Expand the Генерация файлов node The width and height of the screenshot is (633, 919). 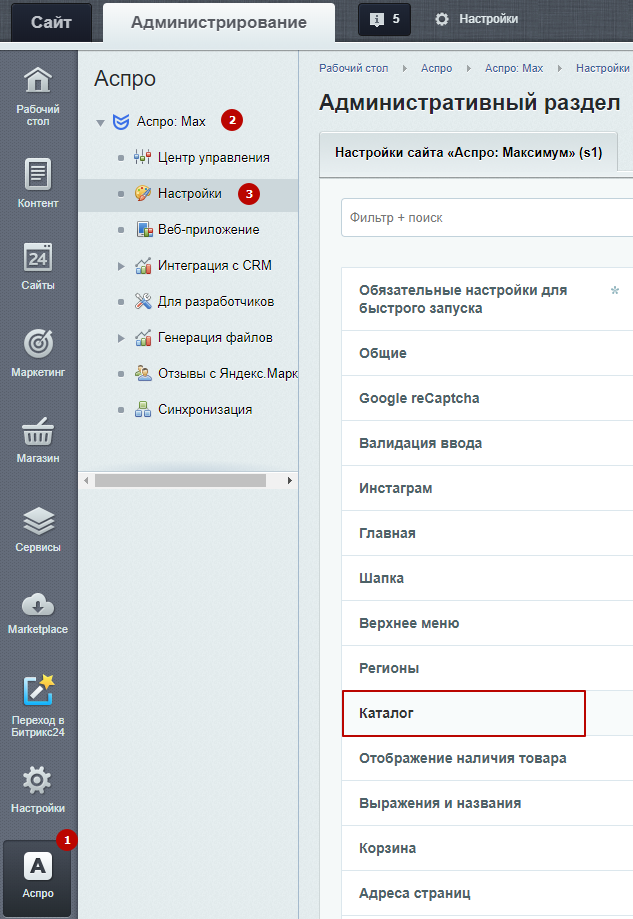click(121, 338)
